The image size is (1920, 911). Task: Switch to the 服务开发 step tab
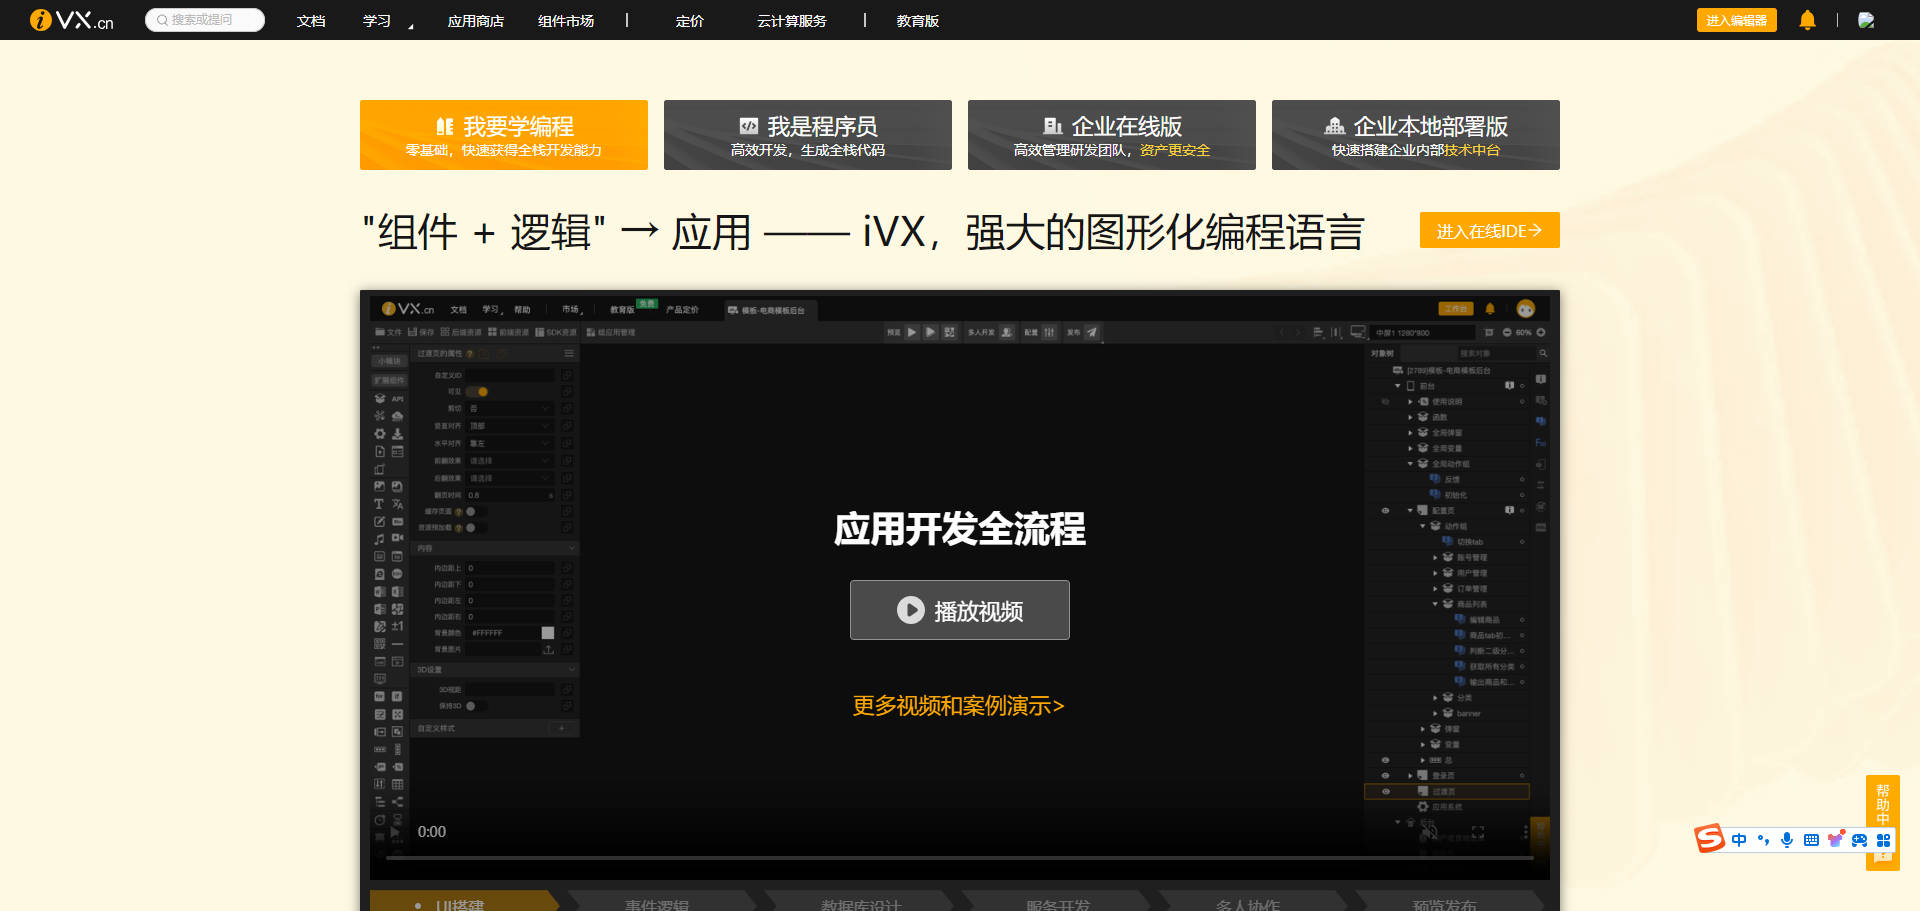1058,901
